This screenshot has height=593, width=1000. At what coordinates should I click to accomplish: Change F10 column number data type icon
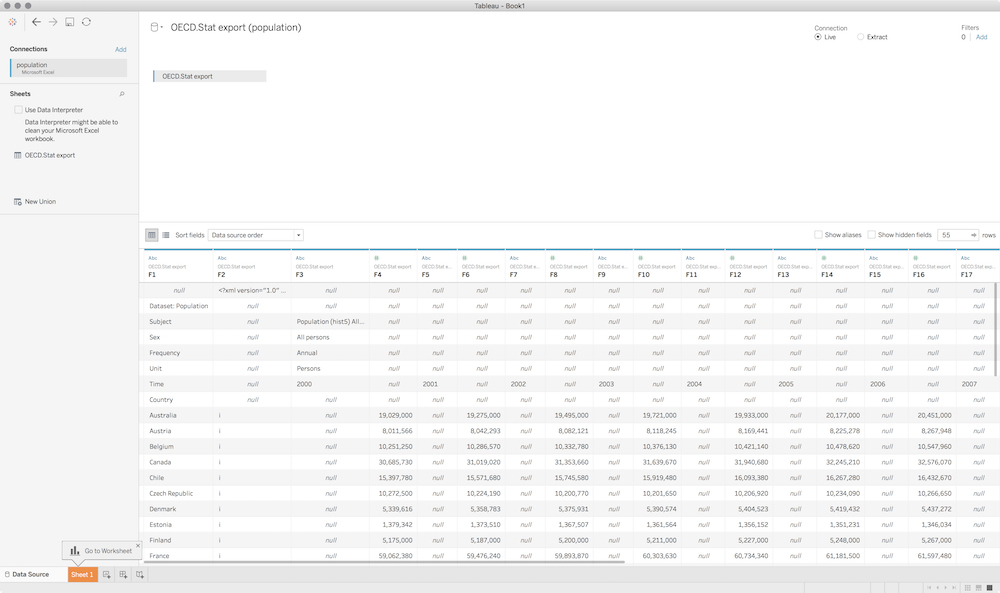[640, 258]
